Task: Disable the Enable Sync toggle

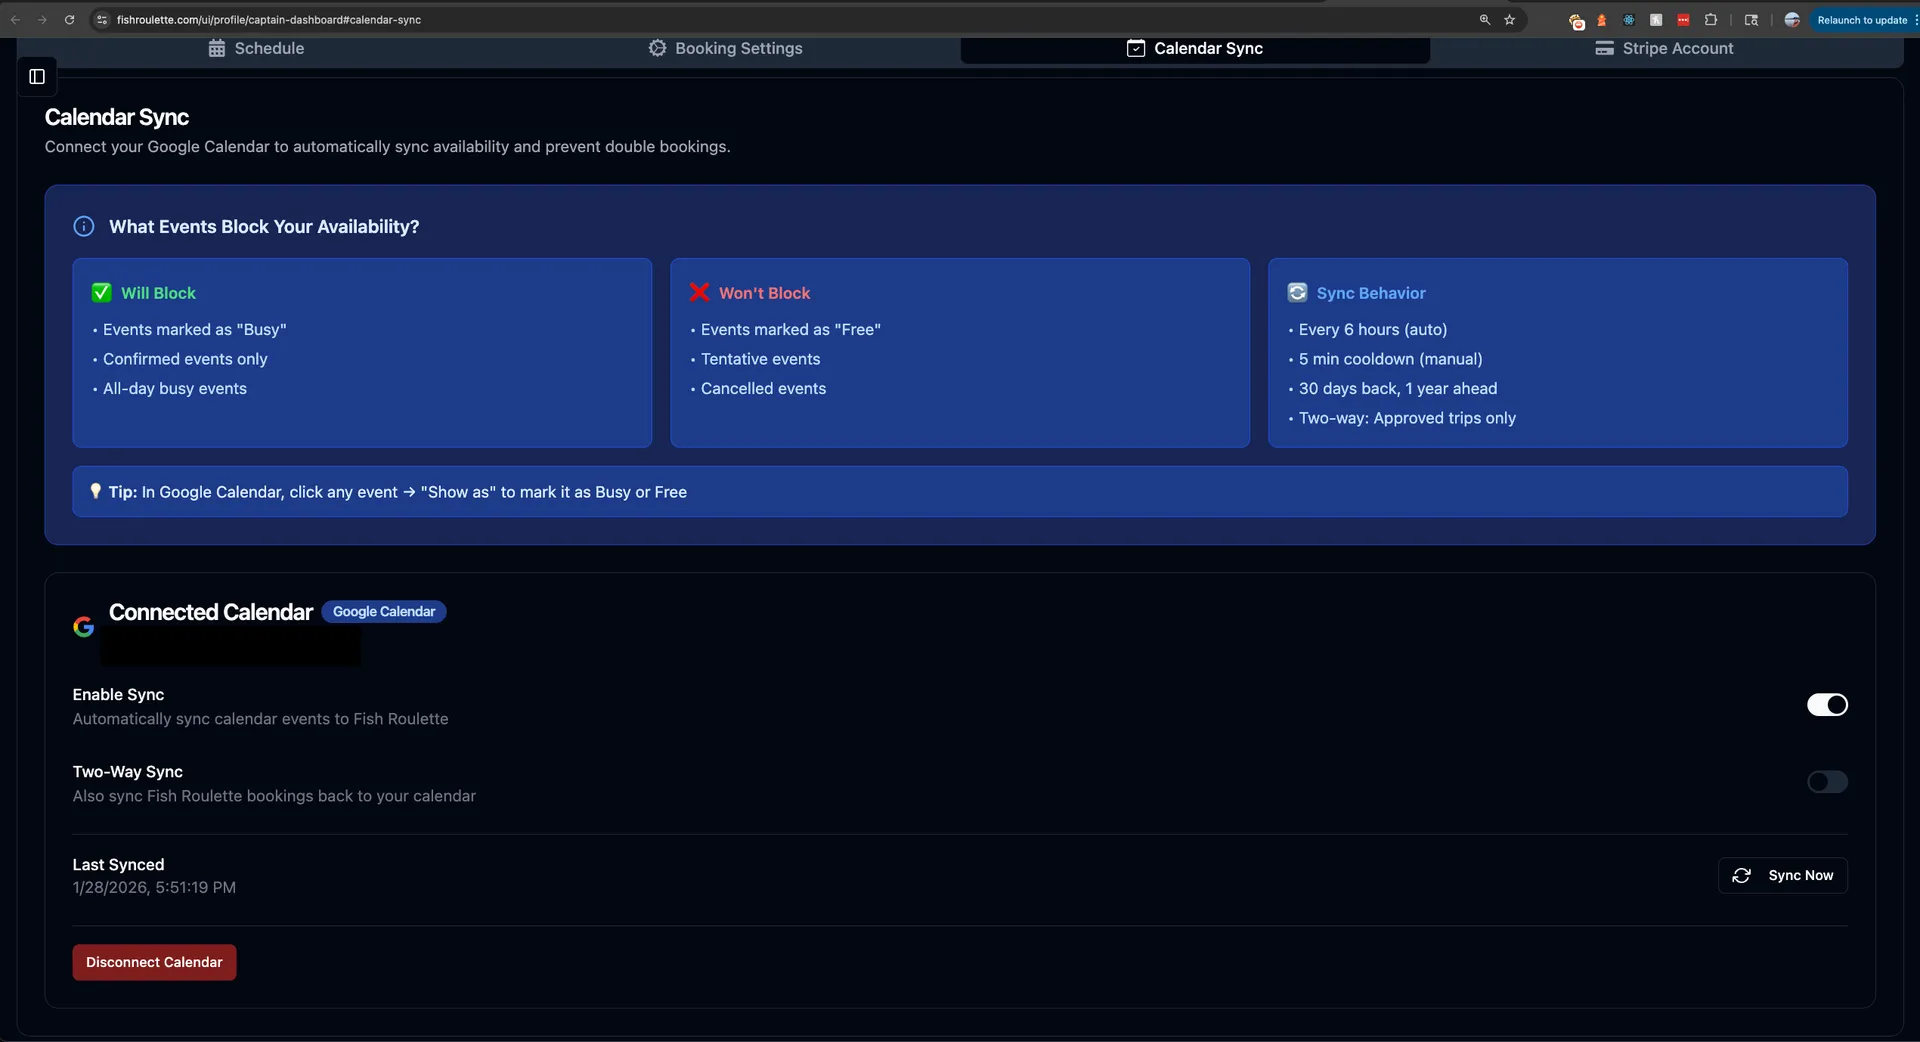Action: coord(1827,705)
